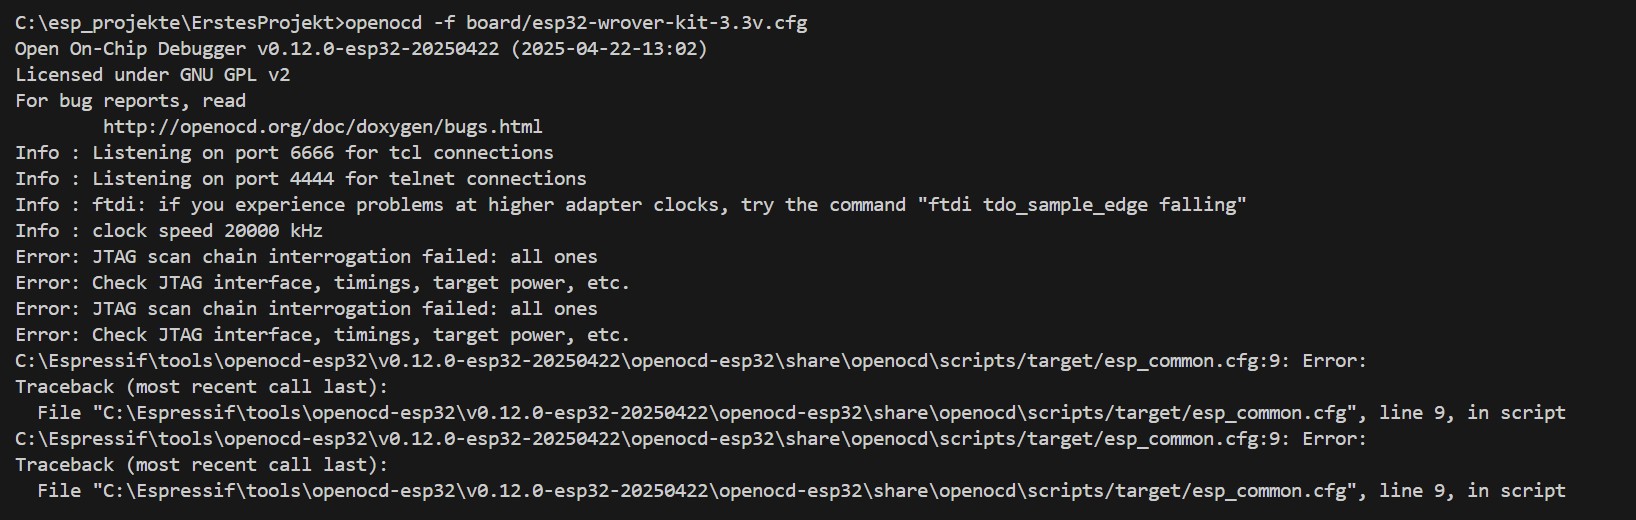This screenshot has width=1636, height=520.
Task: Click the second "Check JTAG interface" error line
Action: (x=322, y=335)
